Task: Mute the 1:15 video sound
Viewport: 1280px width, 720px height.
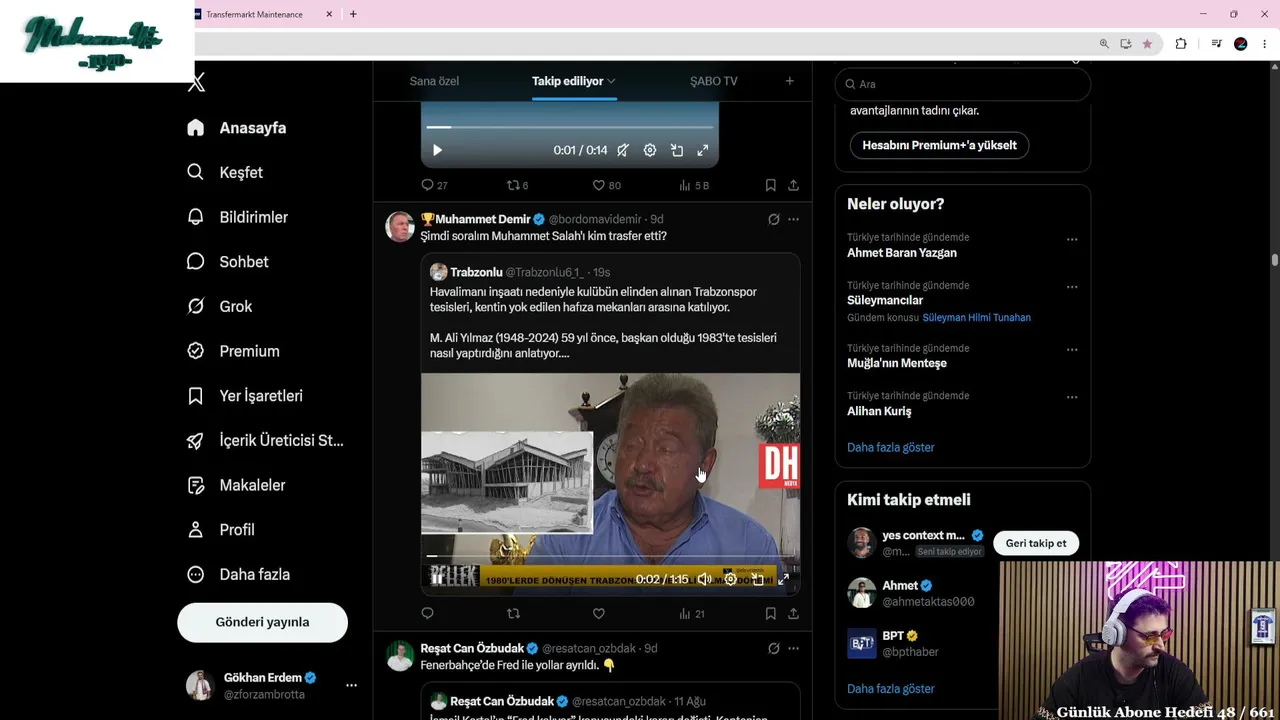Action: tap(704, 579)
